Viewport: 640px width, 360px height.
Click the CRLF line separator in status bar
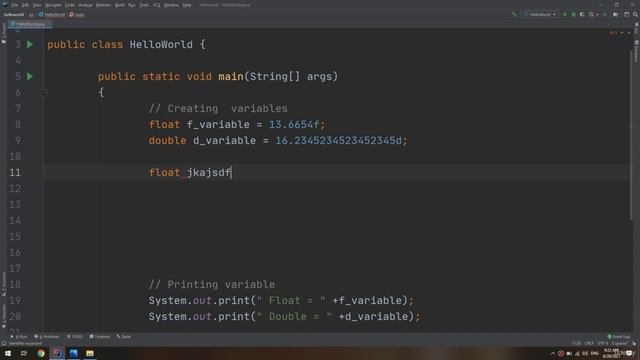tap(589, 343)
